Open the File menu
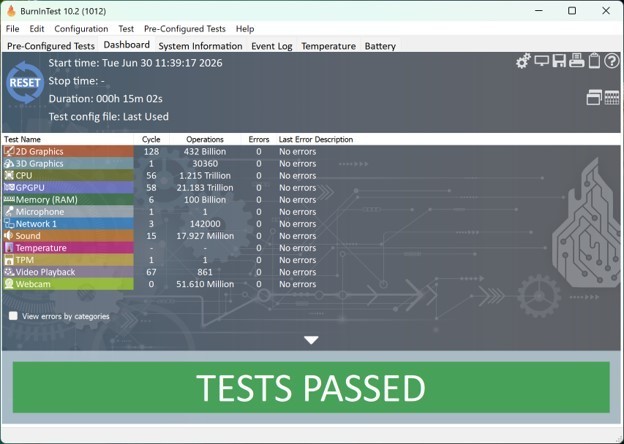This screenshot has height=444, width=624. tap(12, 29)
